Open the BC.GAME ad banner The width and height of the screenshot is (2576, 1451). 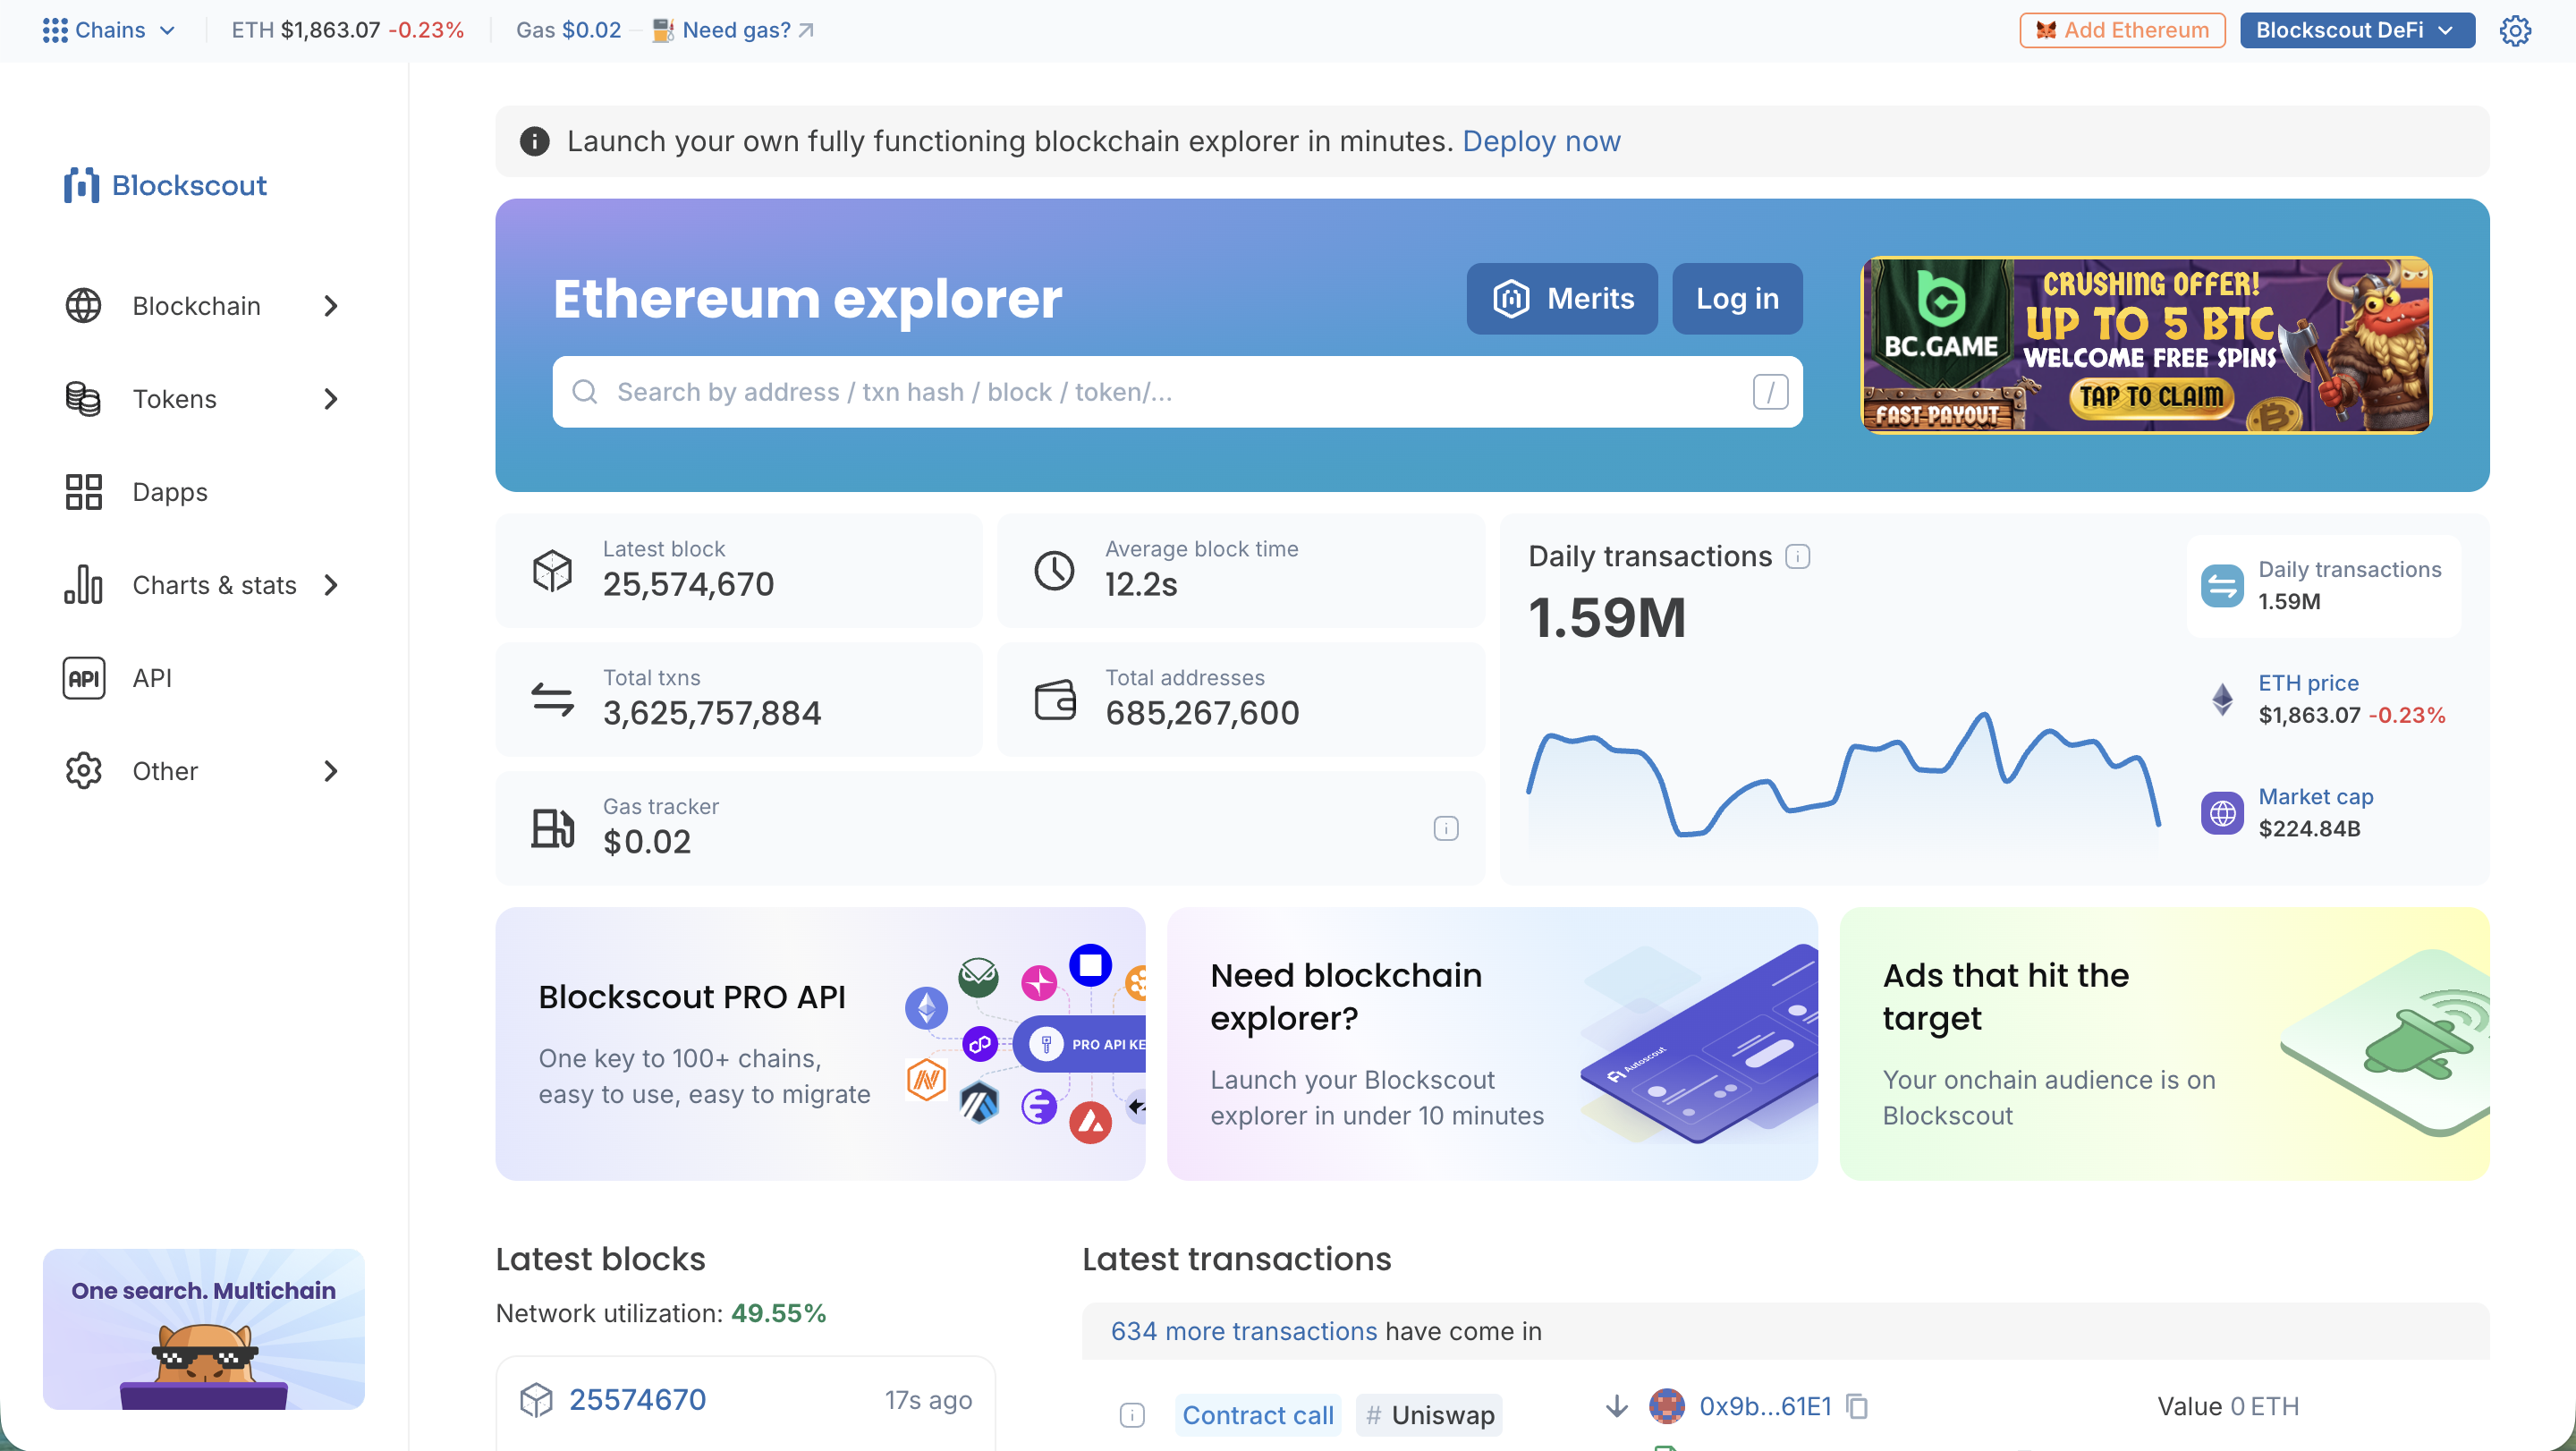click(2146, 345)
